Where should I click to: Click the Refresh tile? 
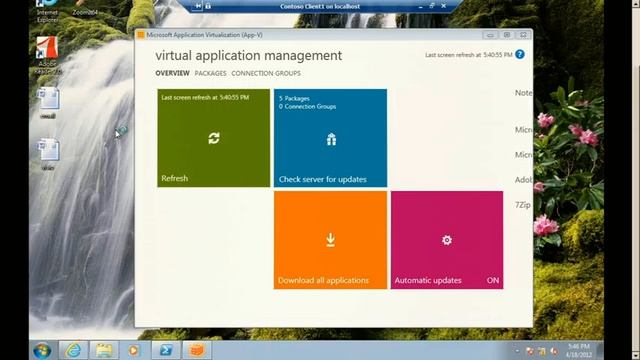[x=213, y=138]
